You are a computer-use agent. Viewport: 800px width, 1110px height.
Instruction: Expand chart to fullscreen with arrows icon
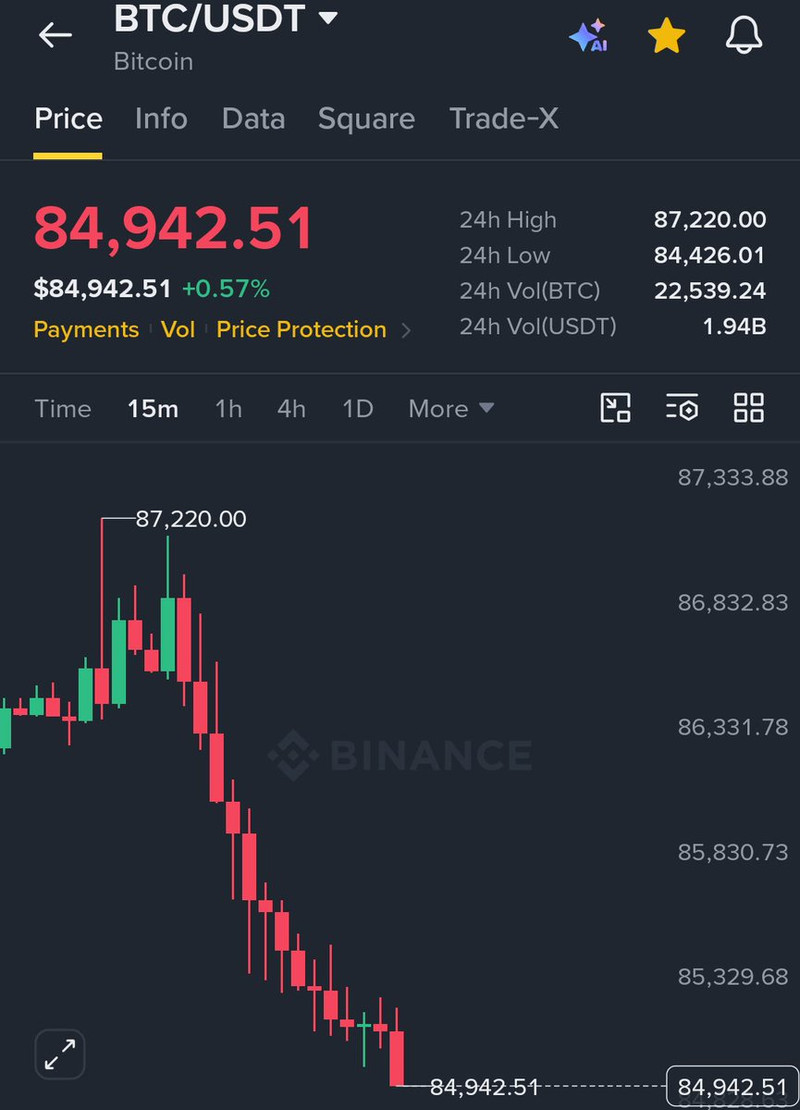[x=59, y=1054]
